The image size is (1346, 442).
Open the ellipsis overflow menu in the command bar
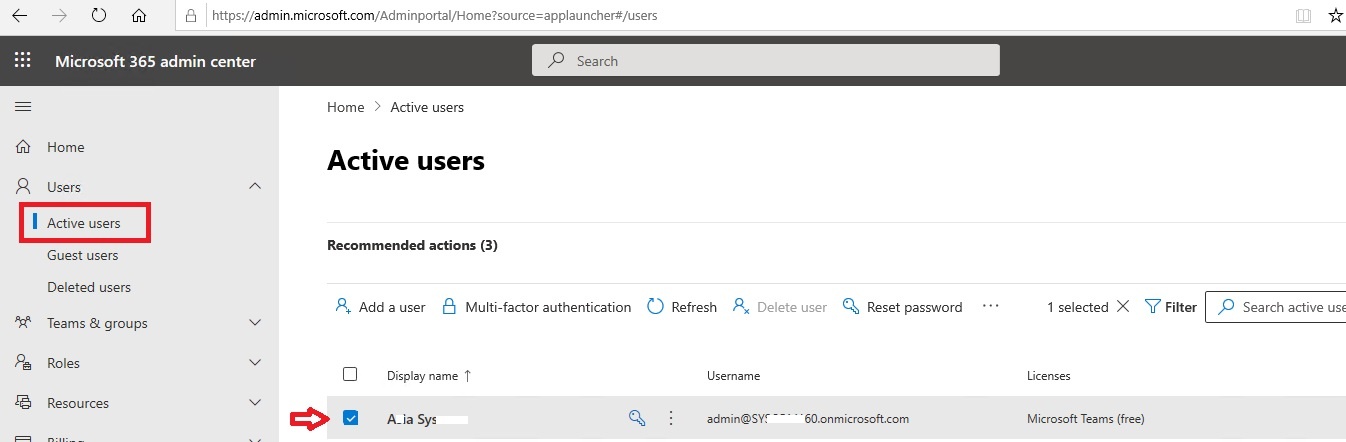point(991,307)
